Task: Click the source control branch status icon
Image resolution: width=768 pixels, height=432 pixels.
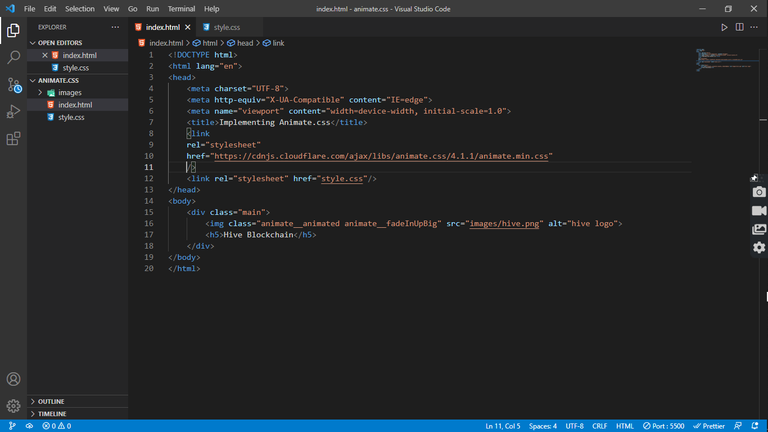Action: (x=12, y=426)
